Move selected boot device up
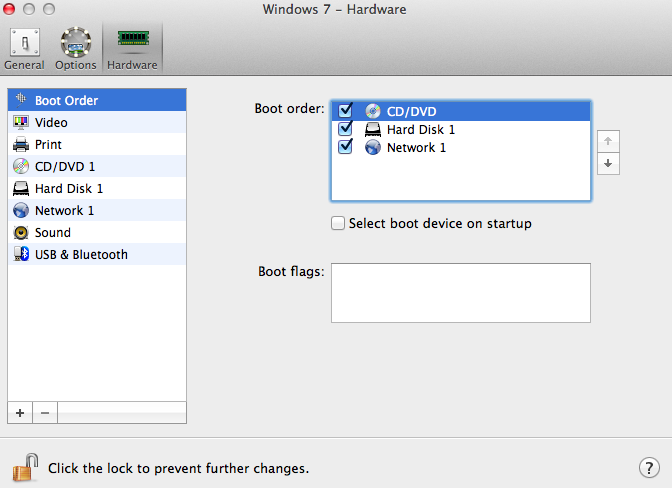 (x=608, y=141)
